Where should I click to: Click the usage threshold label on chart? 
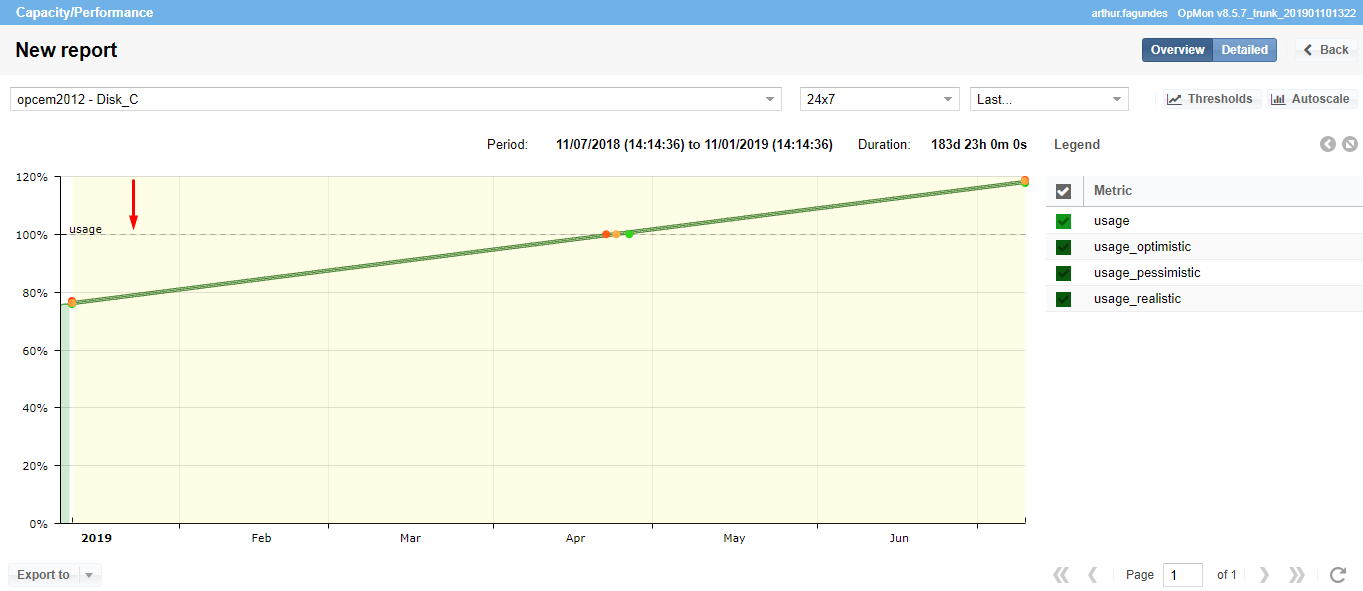[85, 229]
